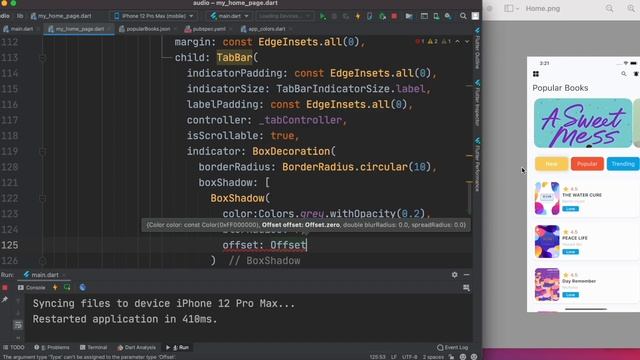This screenshot has height=360, width=640.
Task: Place cursor on the offset: Offset line
Action: point(264,245)
